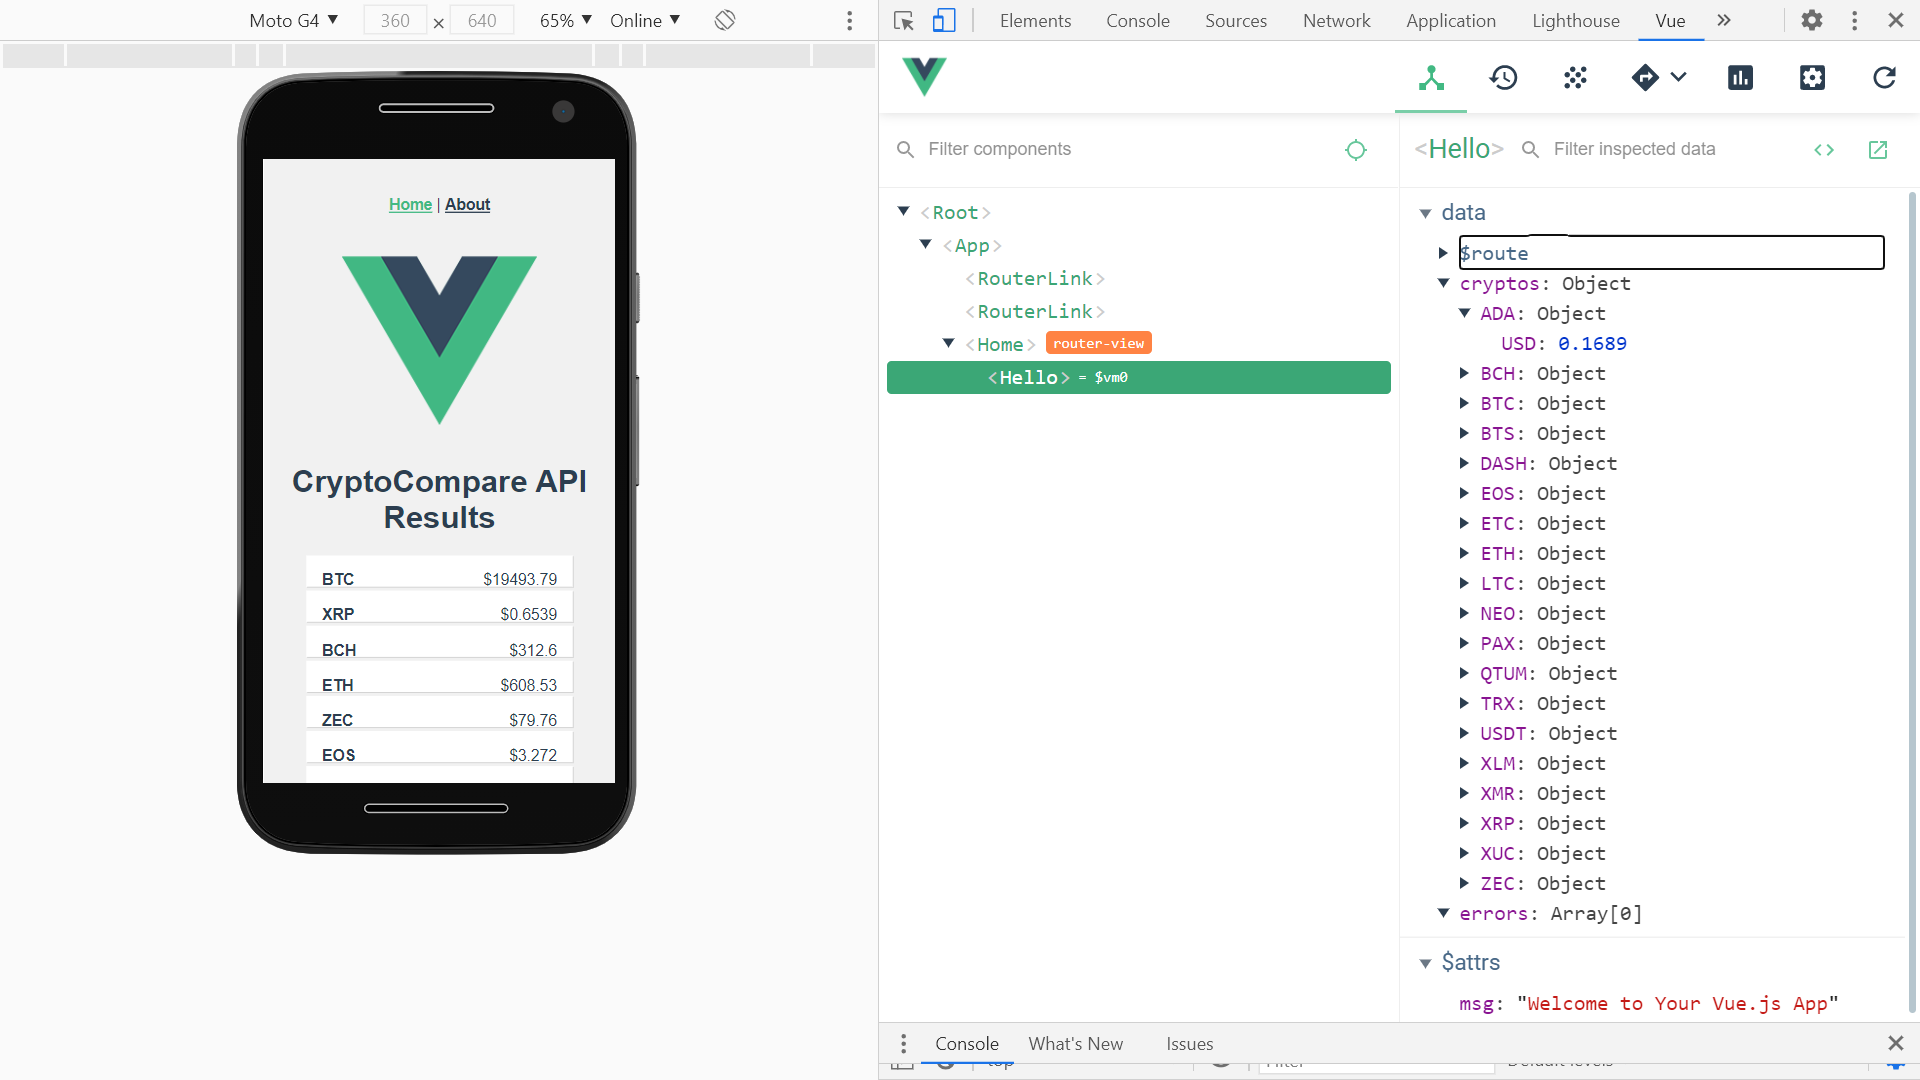Expand the BTC object in cryptos
The image size is (1920, 1080).
pyautogui.click(x=1464, y=403)
